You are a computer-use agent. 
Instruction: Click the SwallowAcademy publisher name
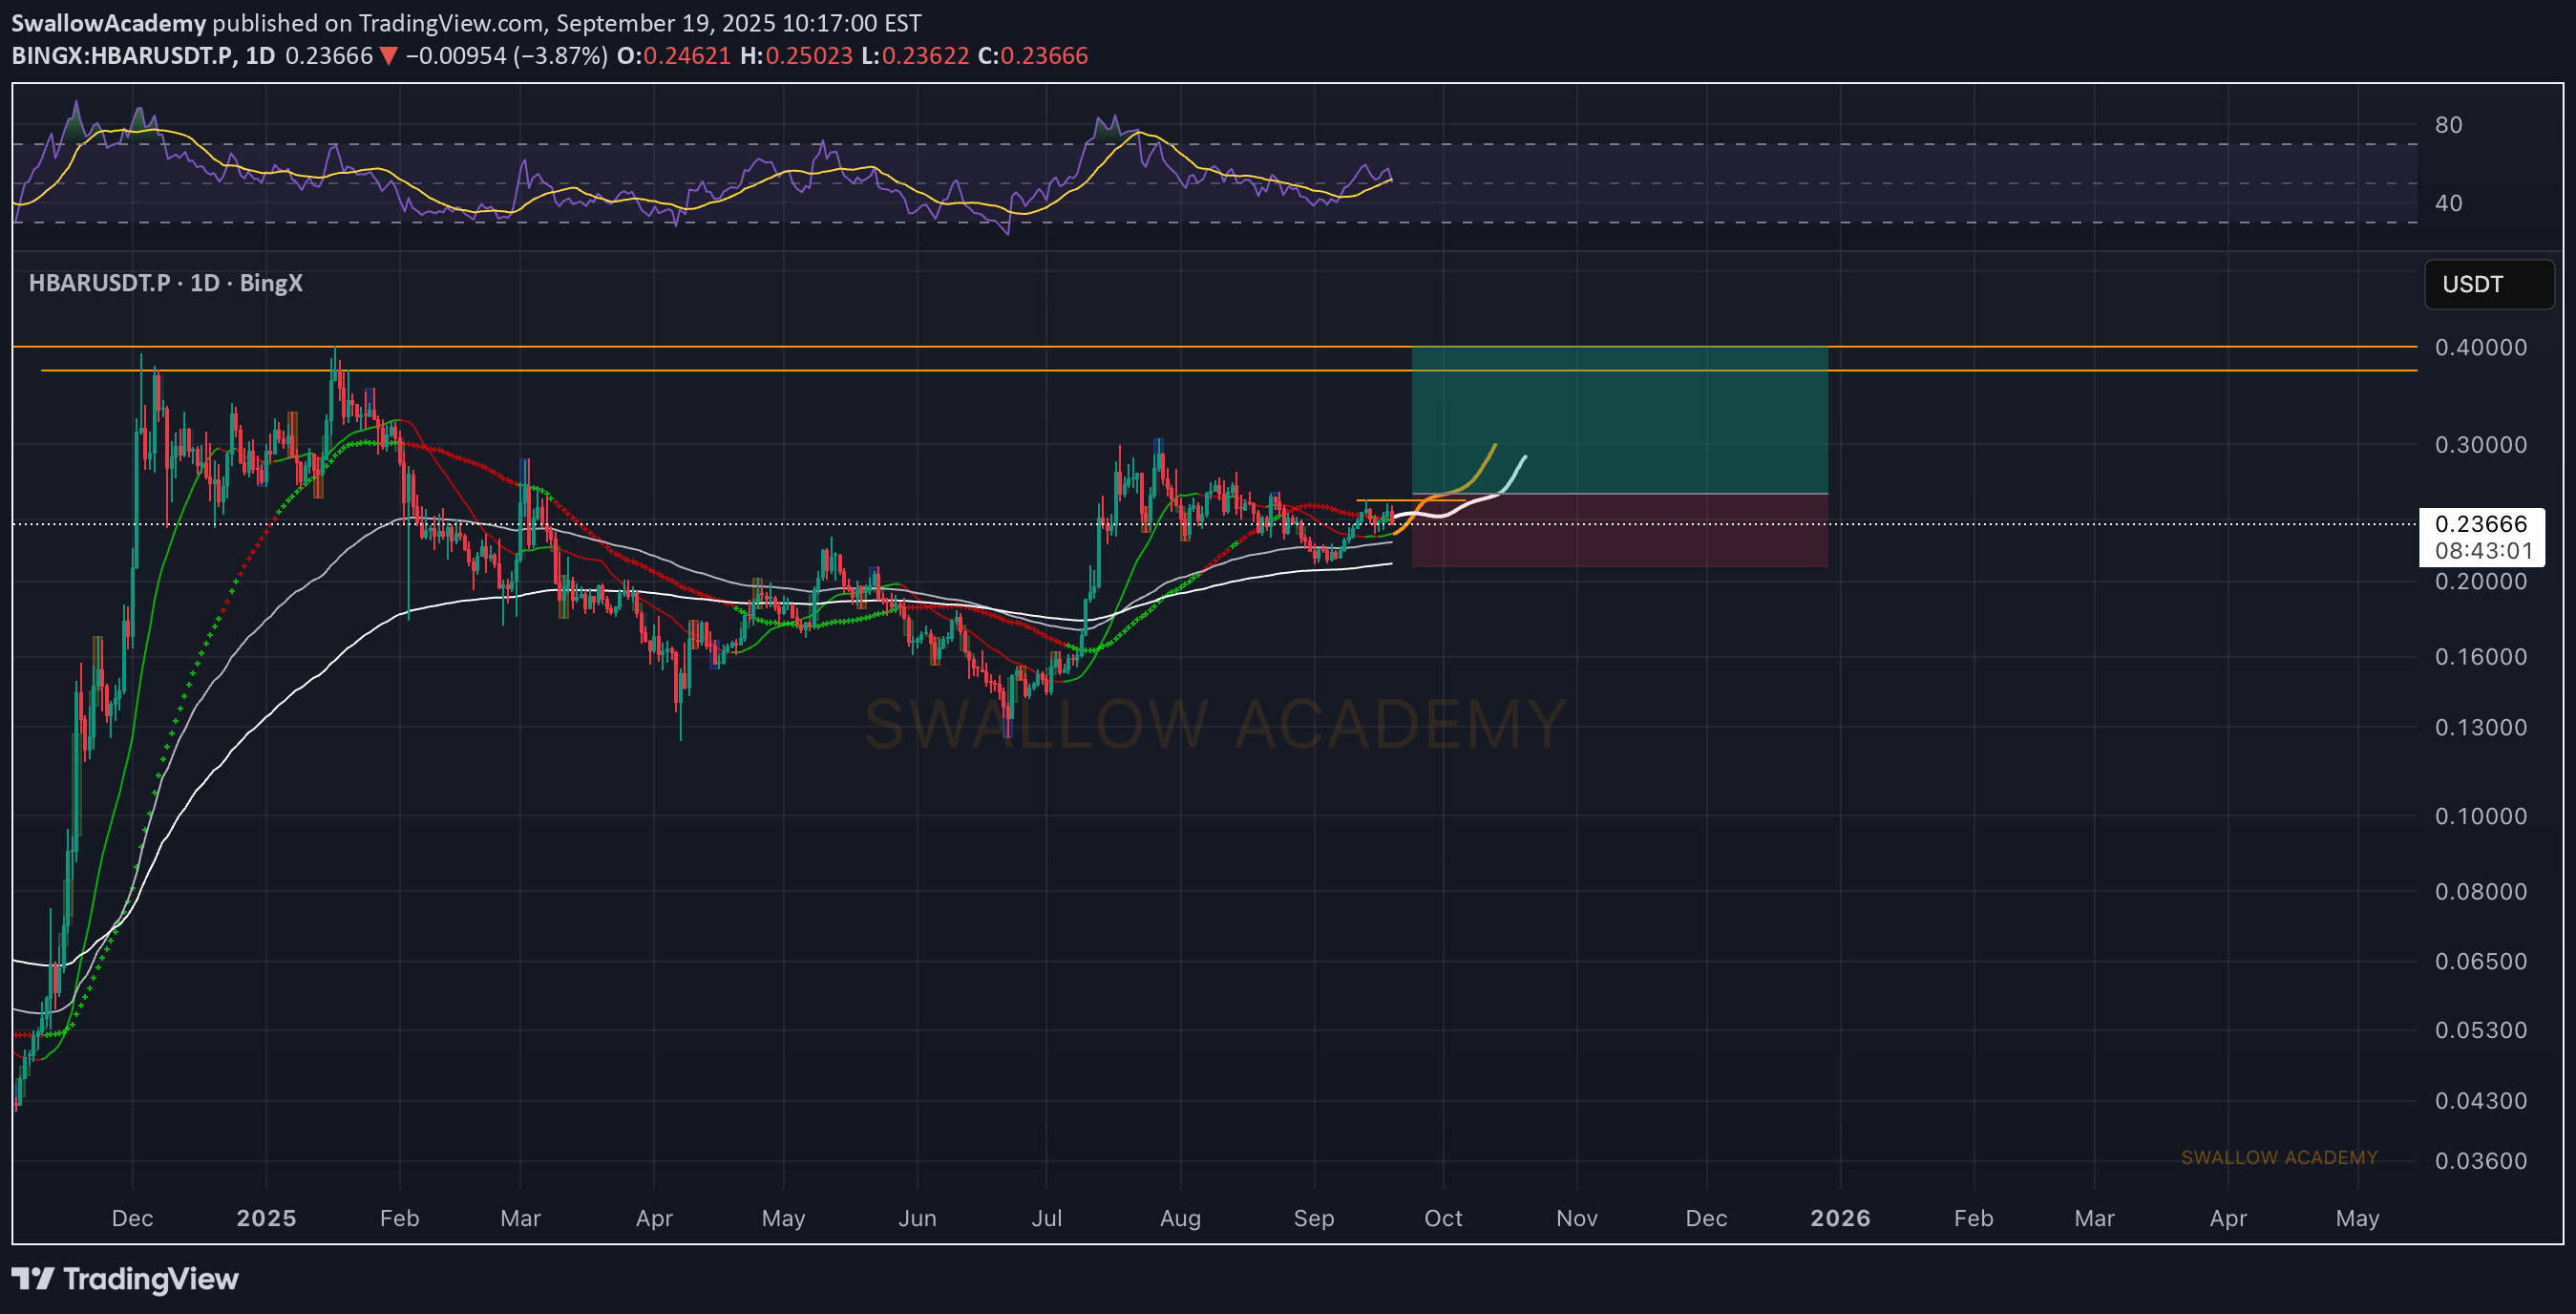[x=108, y=22]
